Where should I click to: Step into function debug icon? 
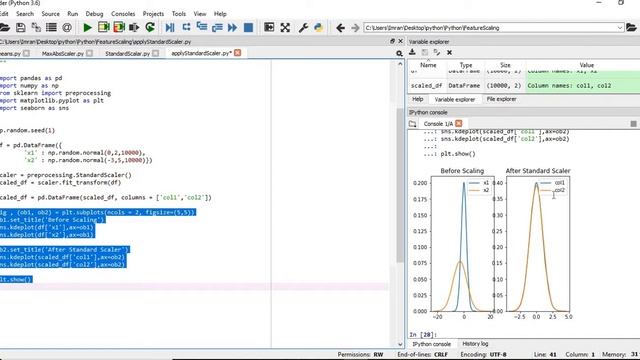tap(202, 27)
